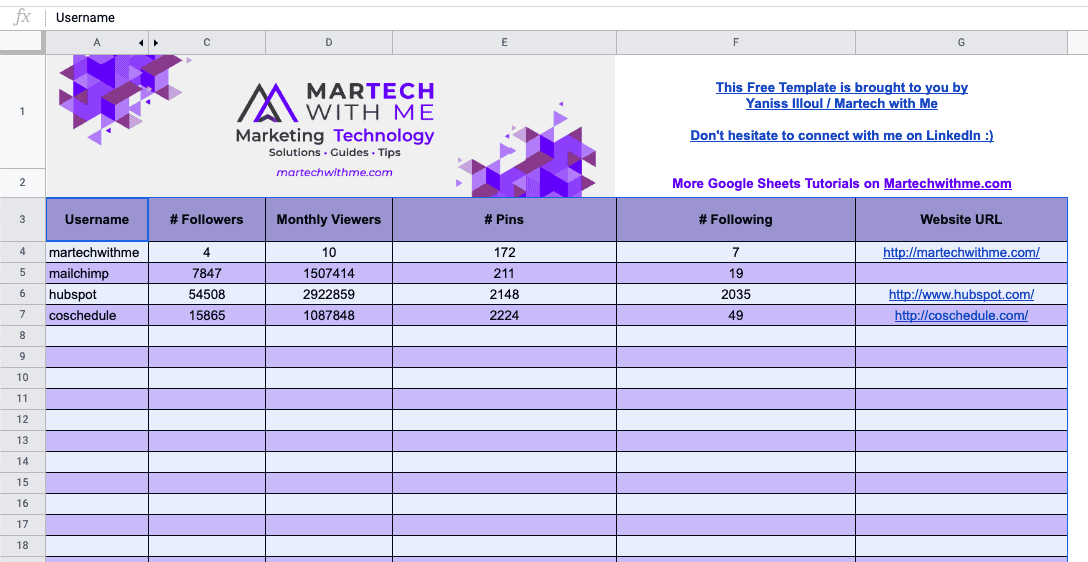1088x562 pixels.
Task: Select the Website URL header cell
Action: click(x=961, y=219)
